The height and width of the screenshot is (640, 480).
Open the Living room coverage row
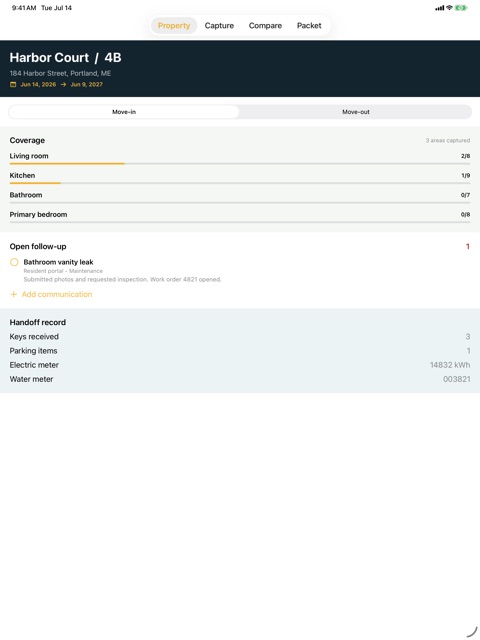(x=240, y=158)
